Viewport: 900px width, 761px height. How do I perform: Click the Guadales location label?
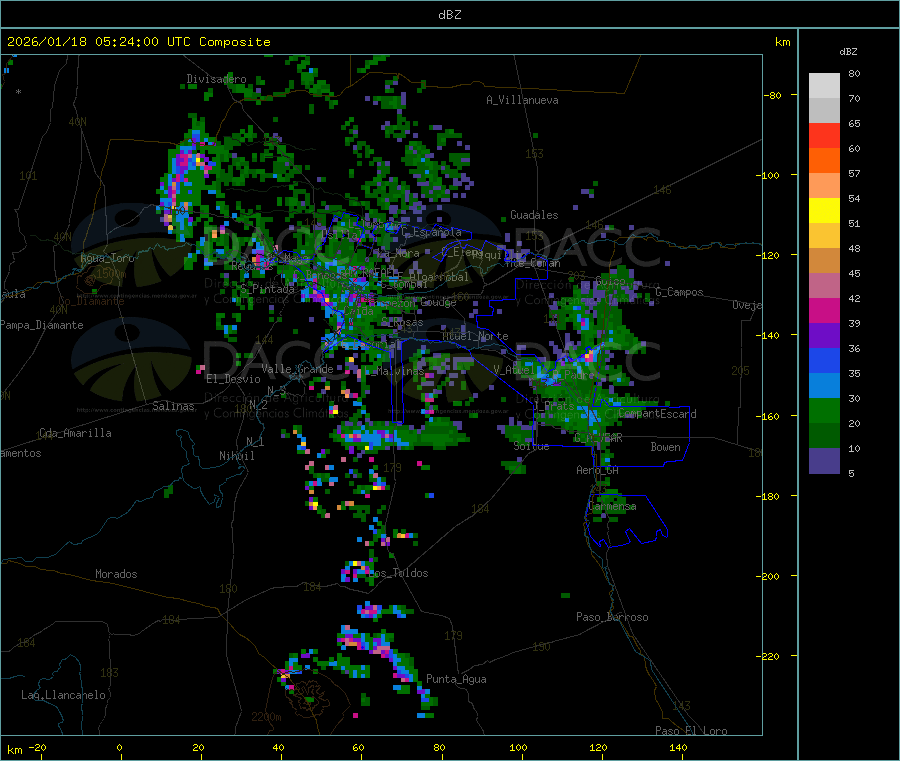[x=534, y=215]
